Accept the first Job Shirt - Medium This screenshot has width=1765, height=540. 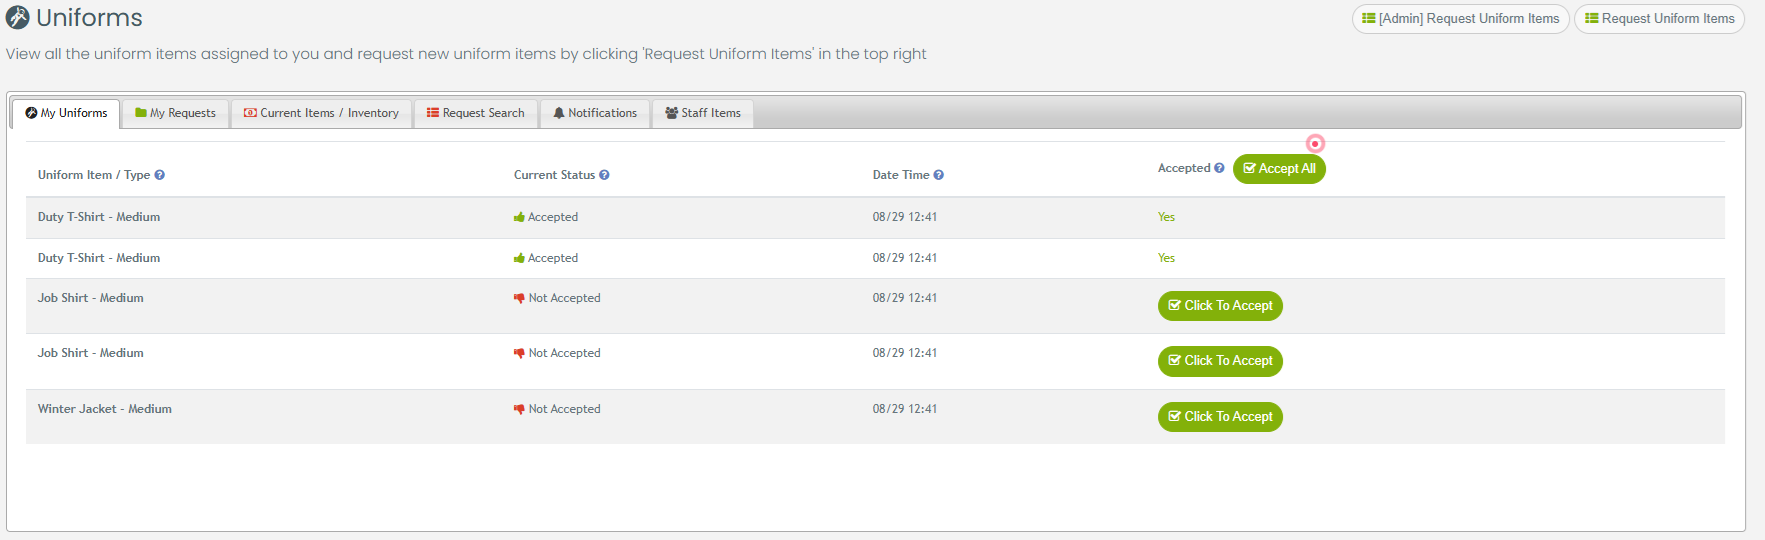pos(1220,306)
